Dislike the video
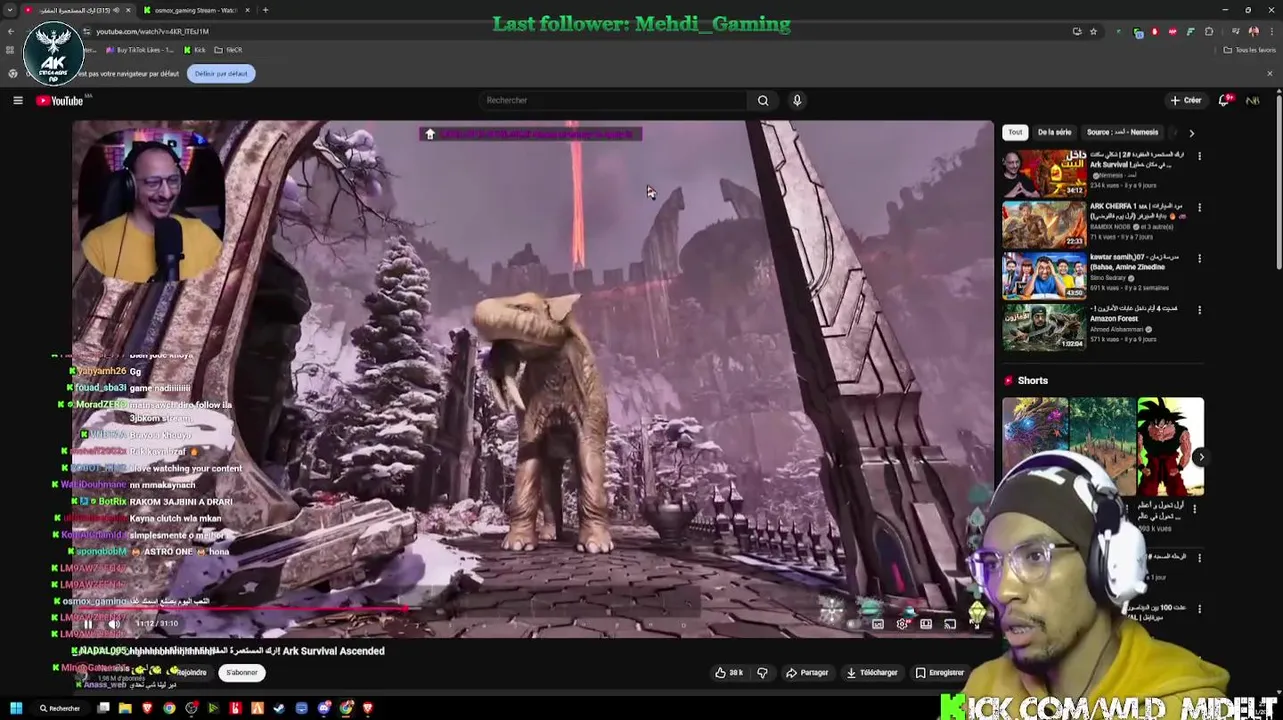 coord(762,673)
